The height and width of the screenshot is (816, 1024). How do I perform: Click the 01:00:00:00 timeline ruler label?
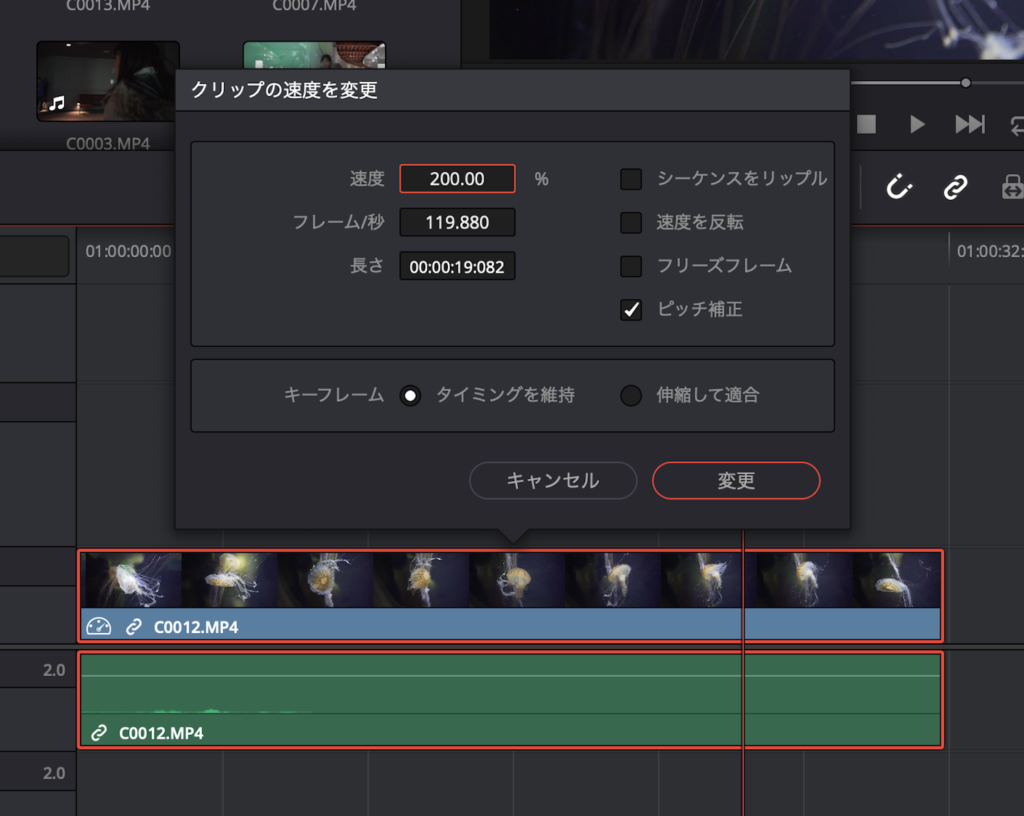[x=128, y=251]
